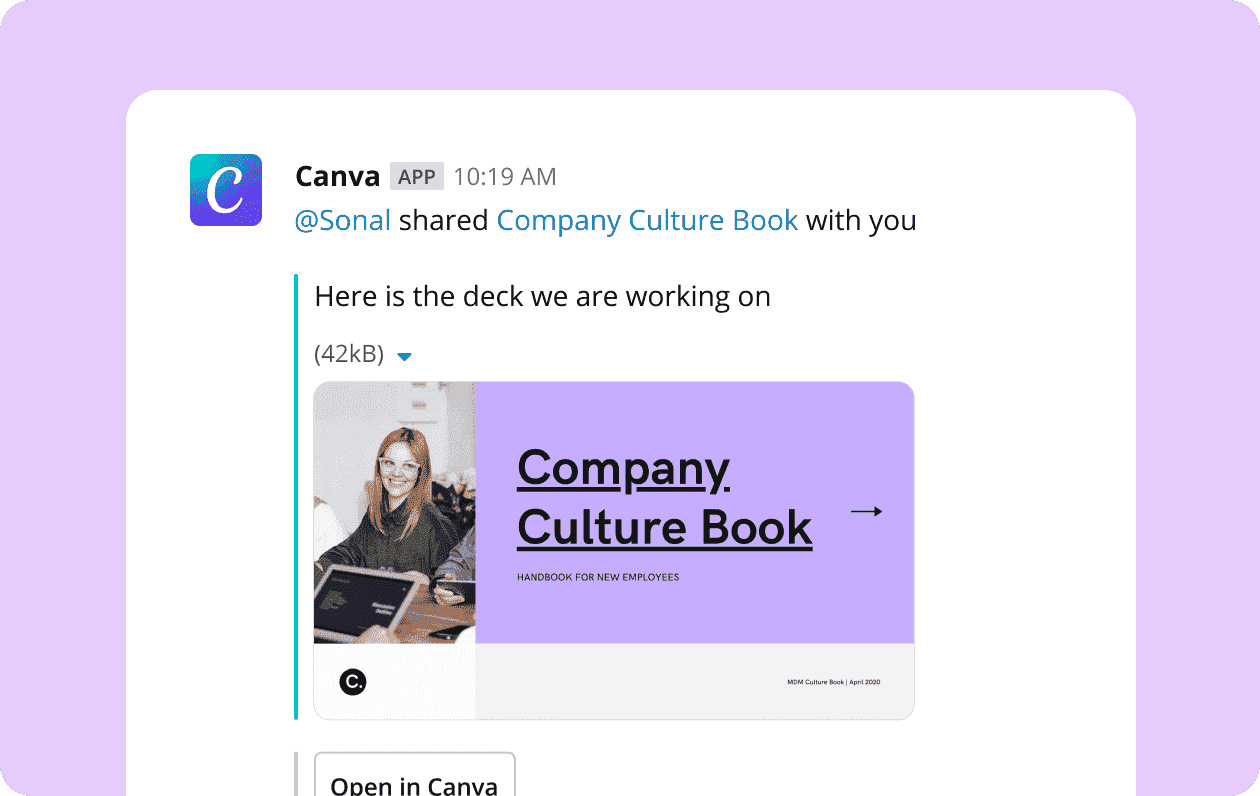
Task: Click the 10:19 AM timestamp
Action: tap(504, 176)
